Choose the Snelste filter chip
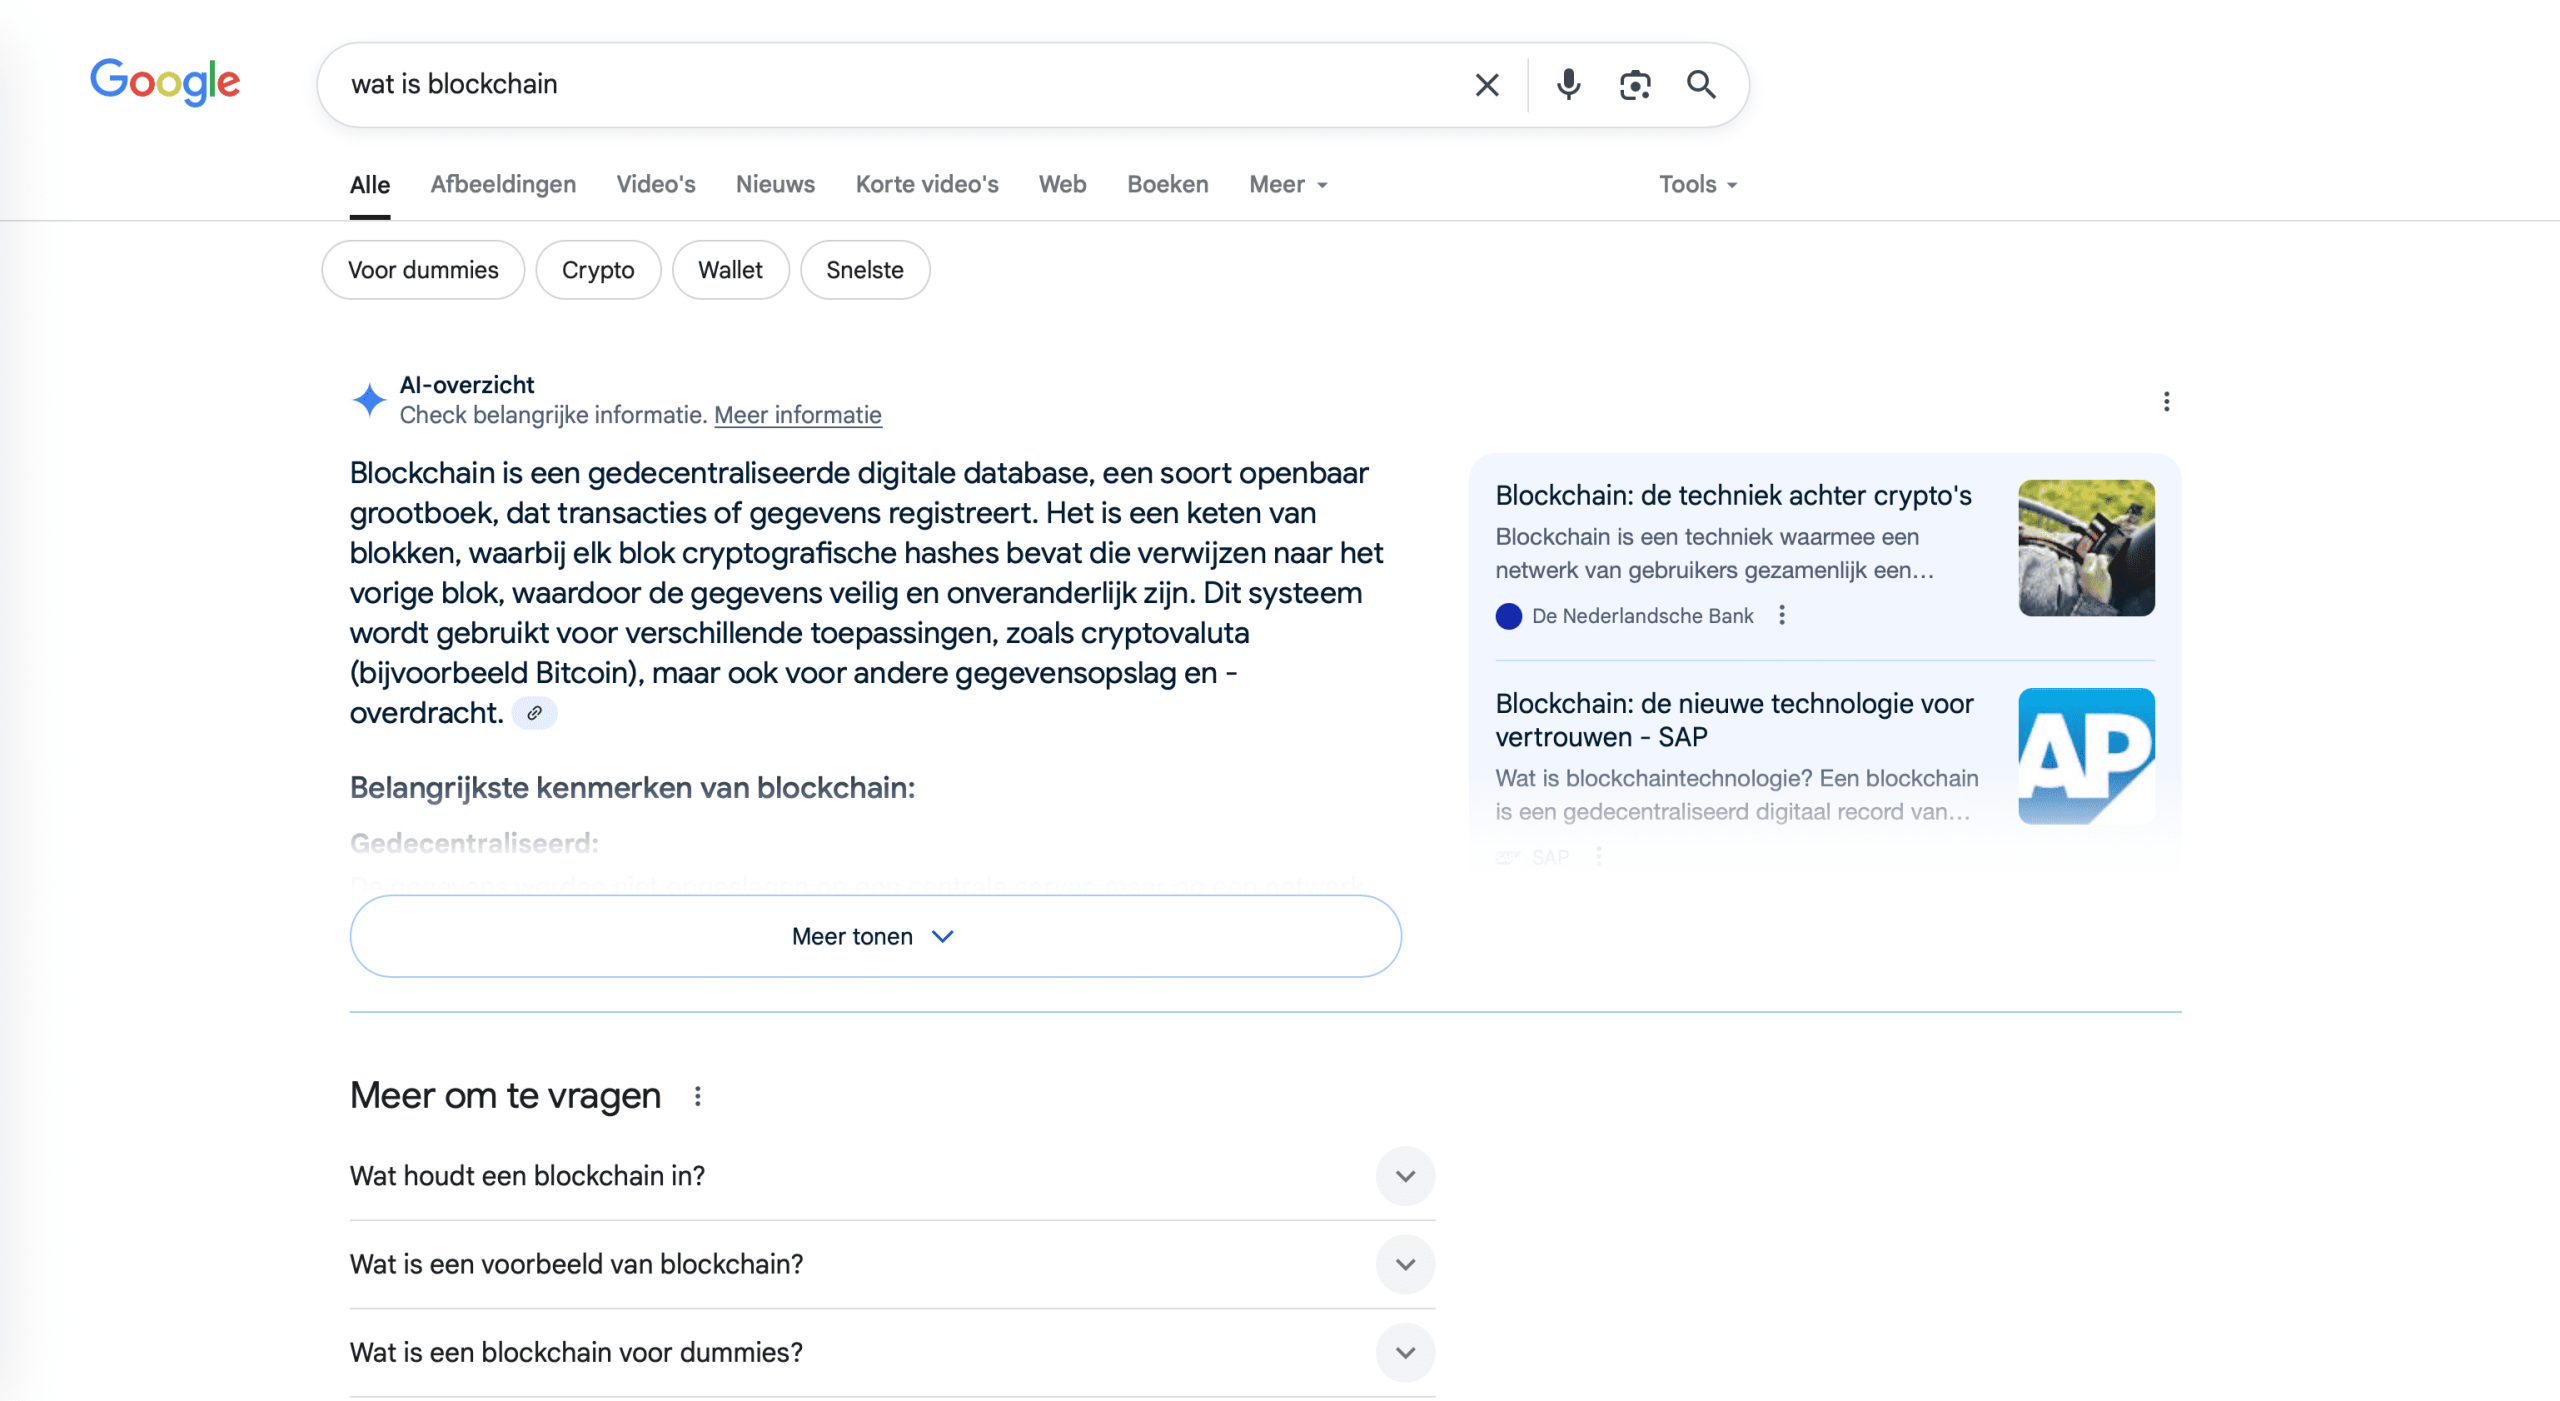 click(x=865, y=270)
